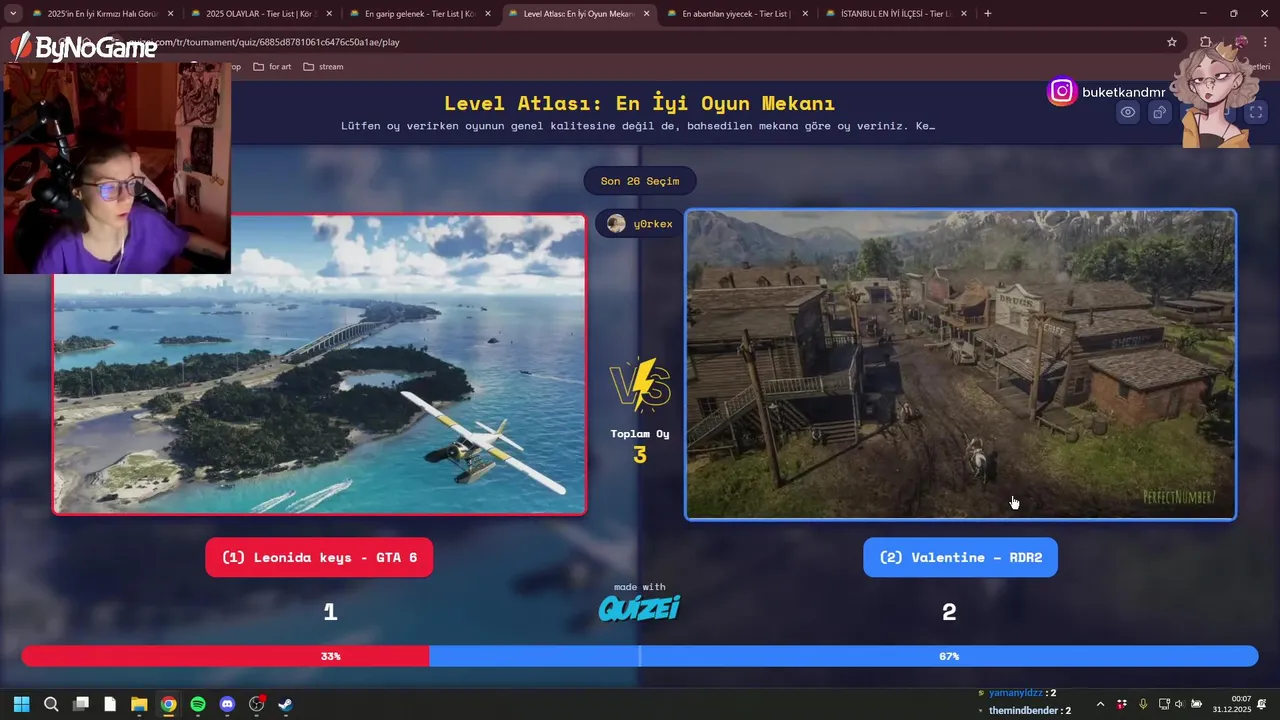
Task: Close the "En abartılan yiyecek" tab
Action: [805, 14]
